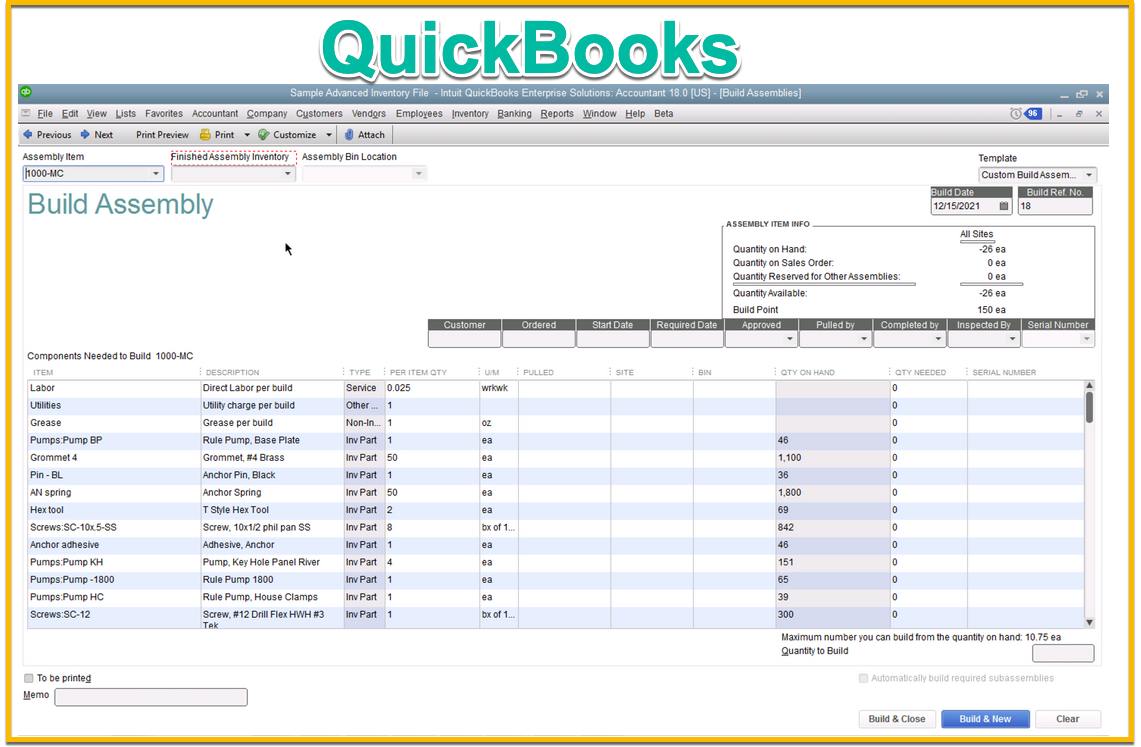Click the Customer input field
This screenshot has width=1141, height=747.
click(464, 339)
